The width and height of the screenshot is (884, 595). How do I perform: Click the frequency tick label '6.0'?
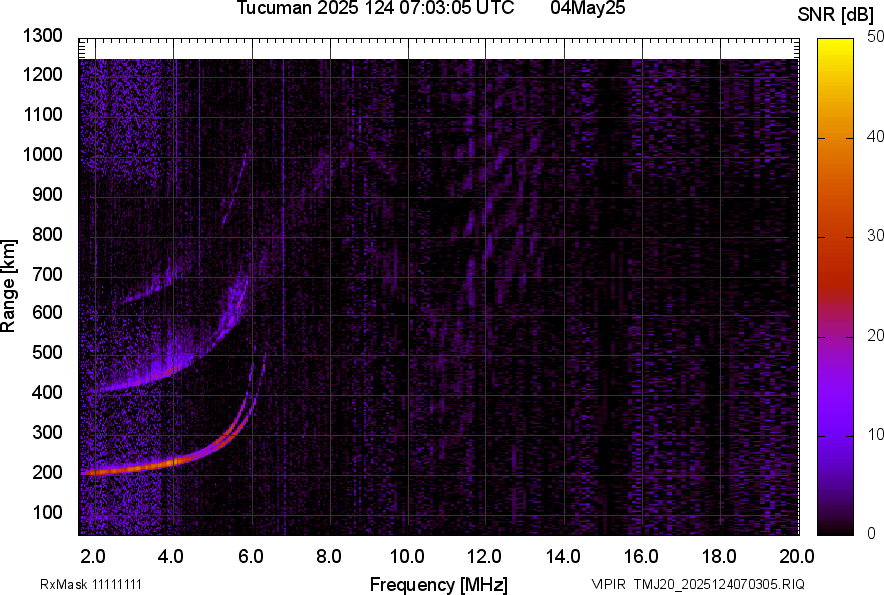251,557
